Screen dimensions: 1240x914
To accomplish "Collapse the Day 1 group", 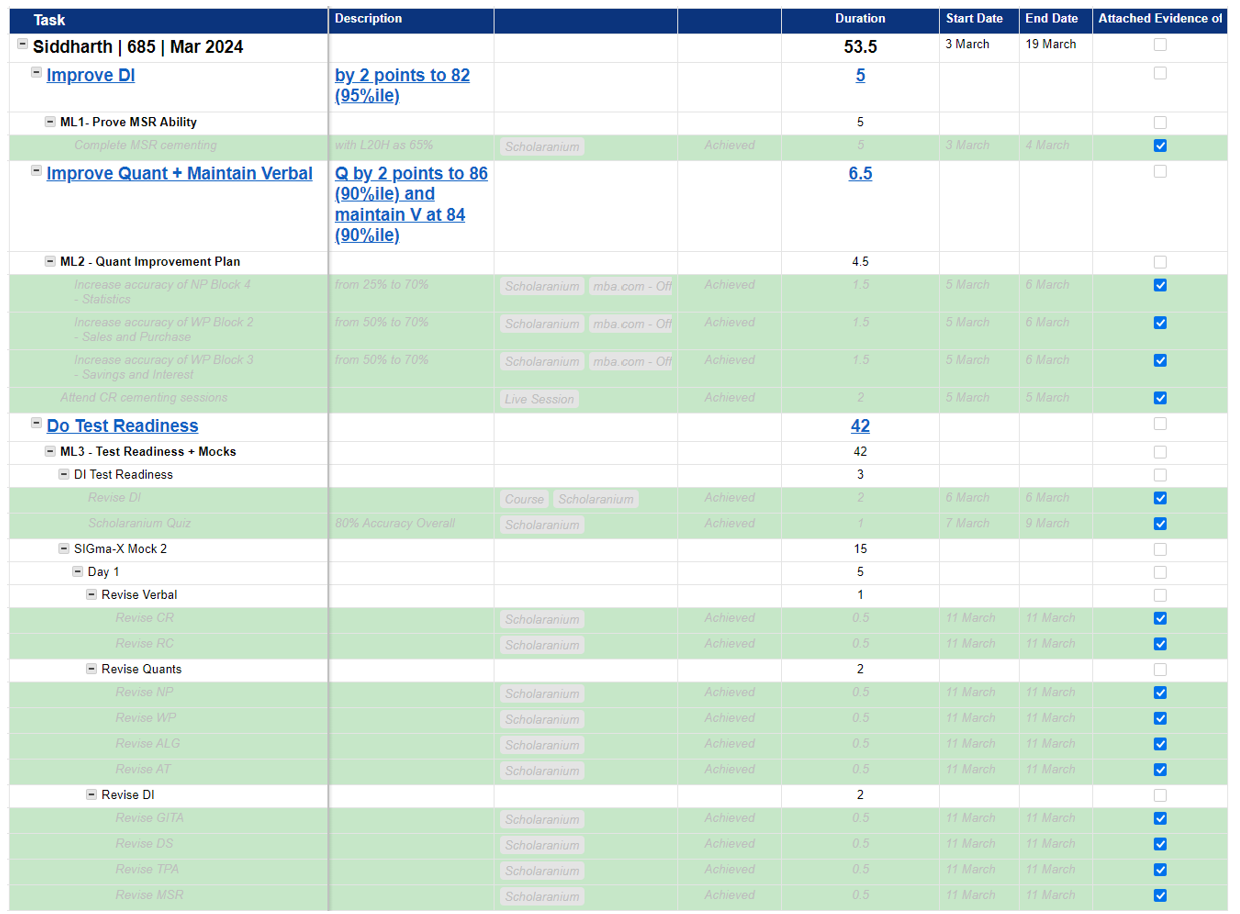I will pos(78,572).
